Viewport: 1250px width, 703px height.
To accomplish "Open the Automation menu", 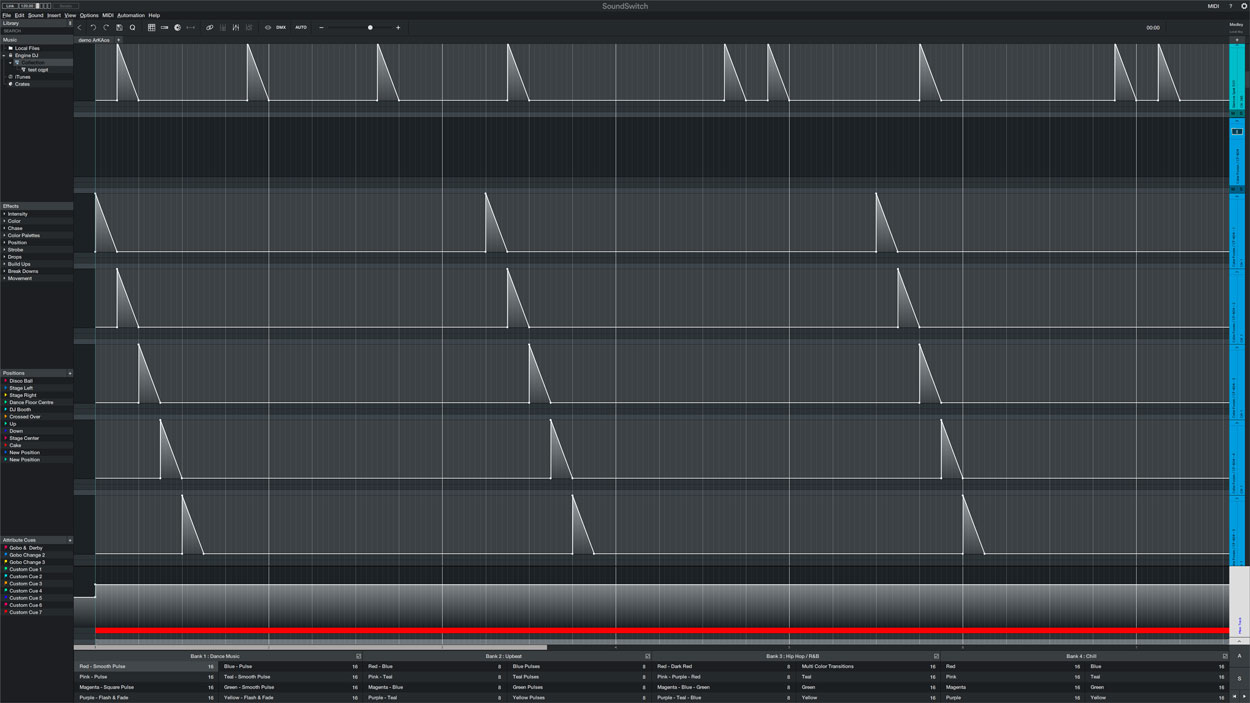I will 130,15.
